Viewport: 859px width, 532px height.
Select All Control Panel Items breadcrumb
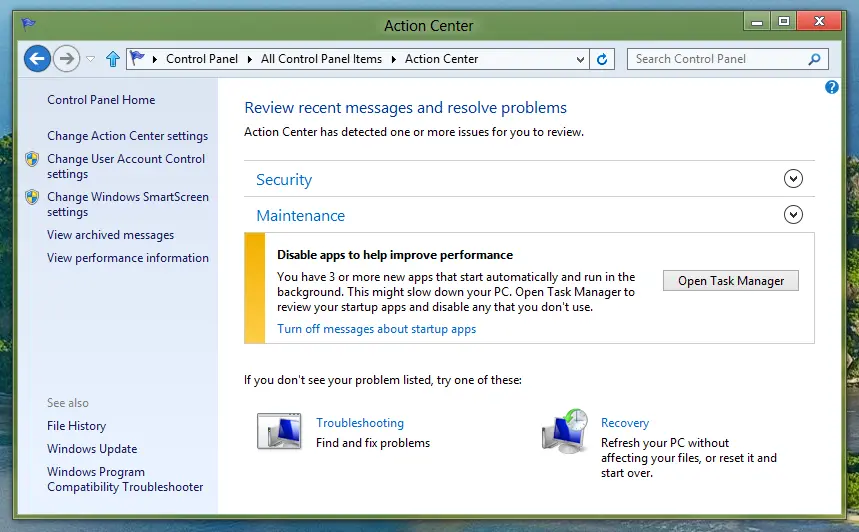[321, 59]
